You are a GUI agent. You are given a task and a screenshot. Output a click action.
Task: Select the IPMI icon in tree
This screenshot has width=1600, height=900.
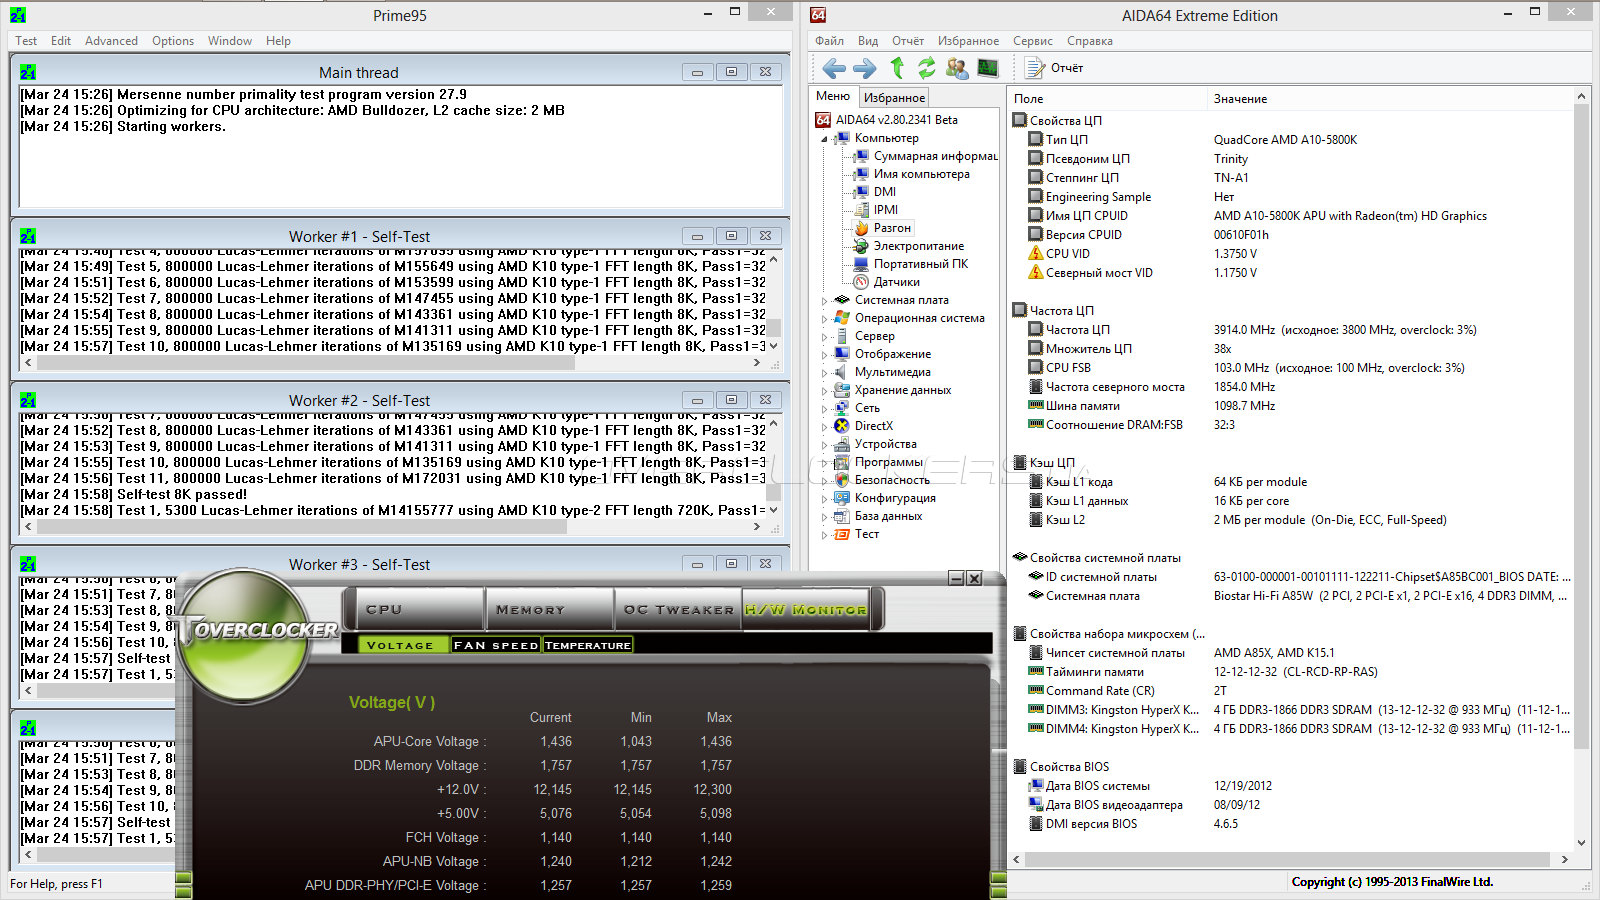point(861,210)
